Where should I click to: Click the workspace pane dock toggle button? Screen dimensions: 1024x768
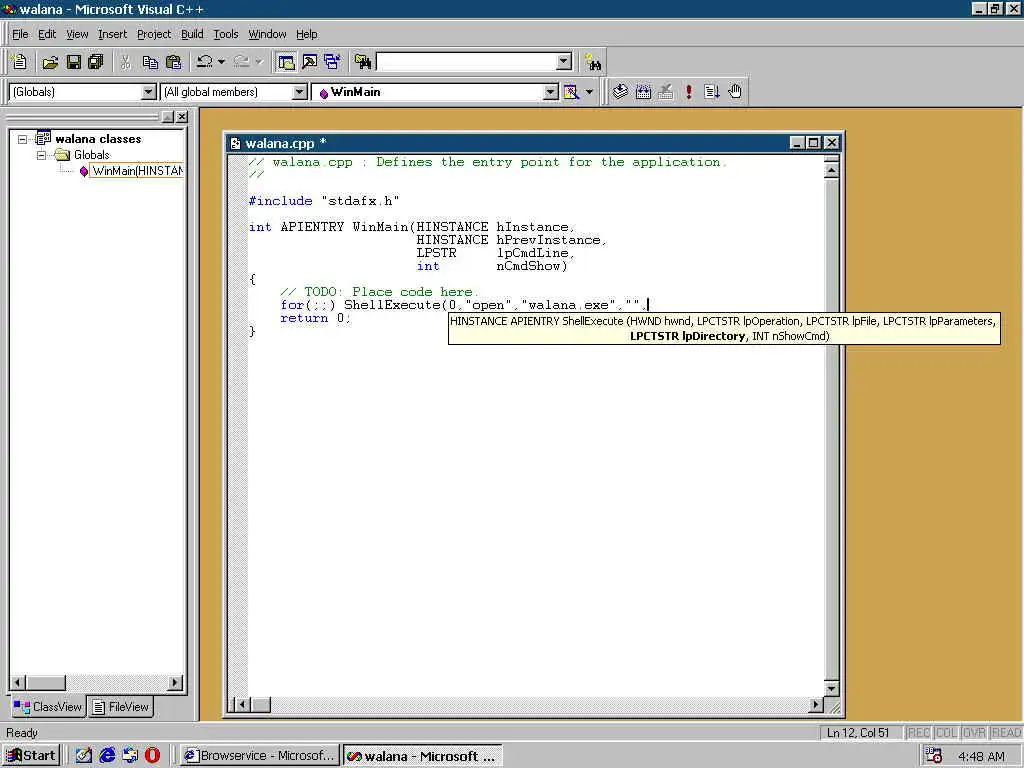[168, 117]
